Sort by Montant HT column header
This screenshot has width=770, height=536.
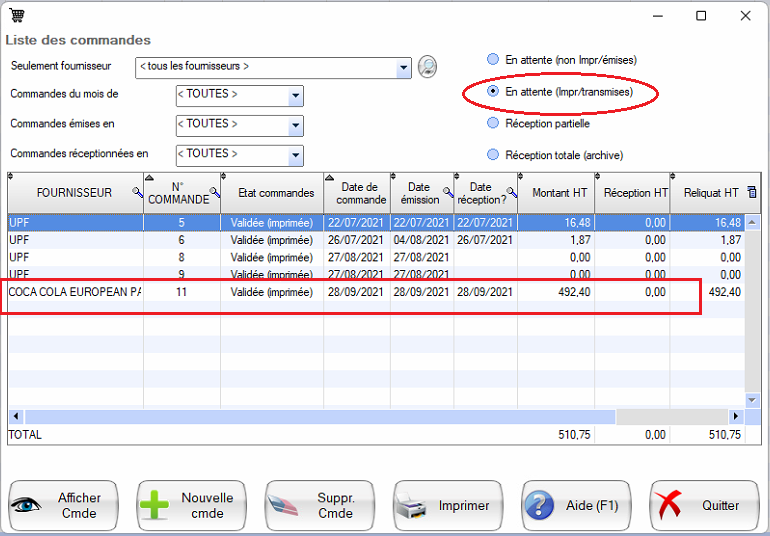pos(556,193)
